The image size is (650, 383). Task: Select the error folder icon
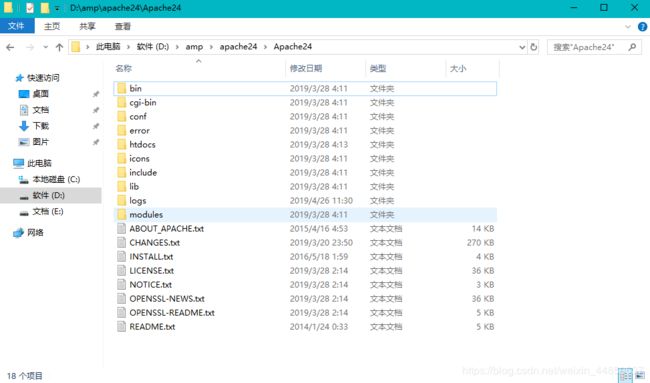point(121,131)
